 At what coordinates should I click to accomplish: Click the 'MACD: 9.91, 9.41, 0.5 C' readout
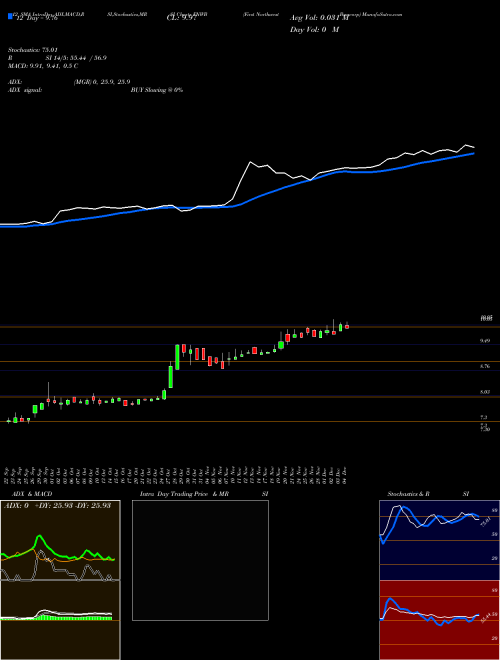tap(43, 66)
